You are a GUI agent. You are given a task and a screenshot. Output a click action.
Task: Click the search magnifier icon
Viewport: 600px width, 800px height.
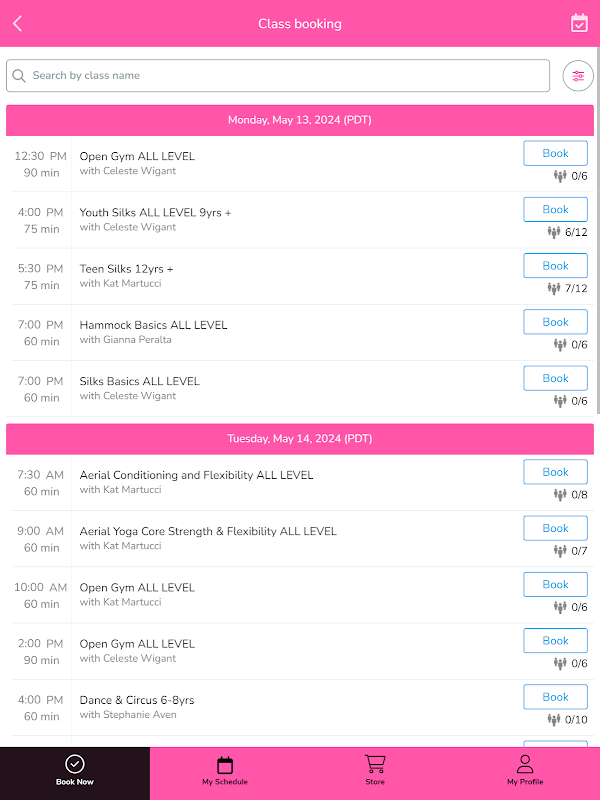[19, 76]
